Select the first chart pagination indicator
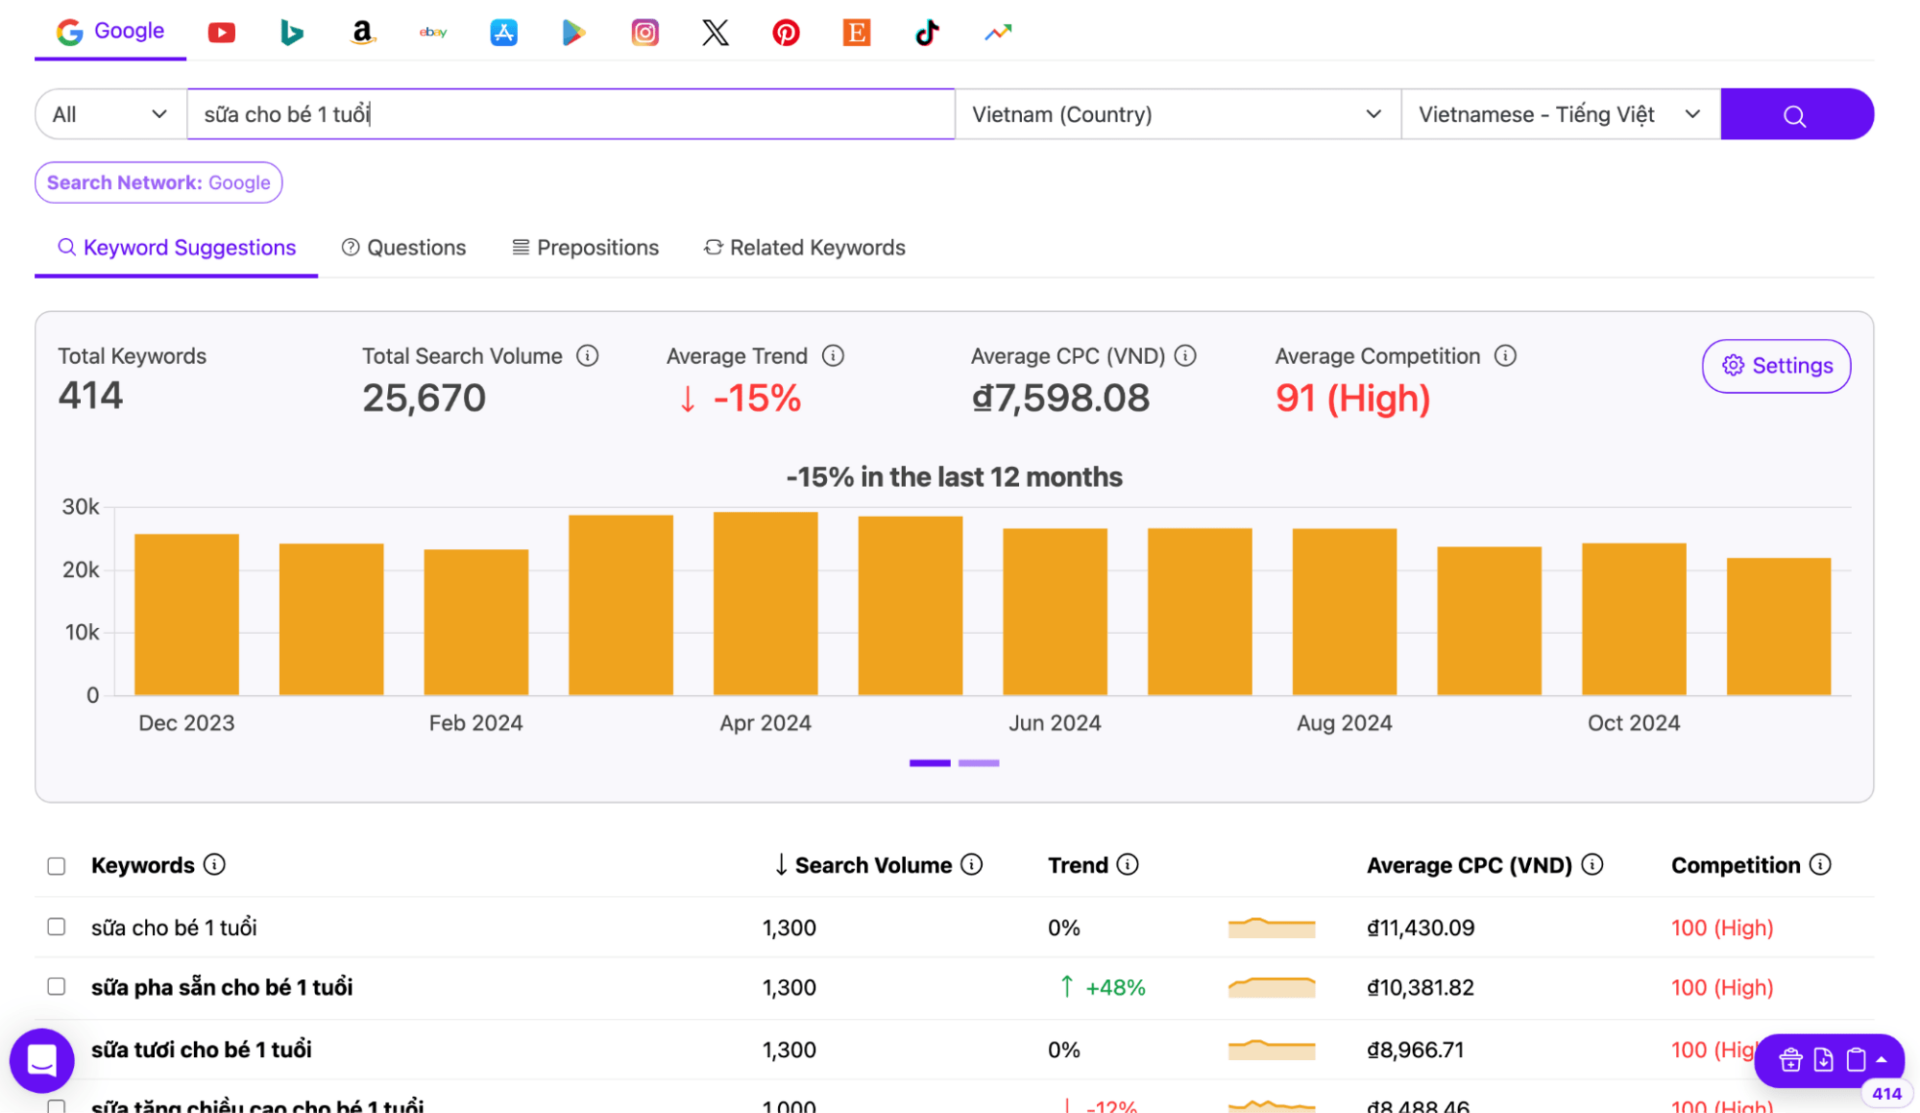The image size is (1920, 1113). coord(930,763)
